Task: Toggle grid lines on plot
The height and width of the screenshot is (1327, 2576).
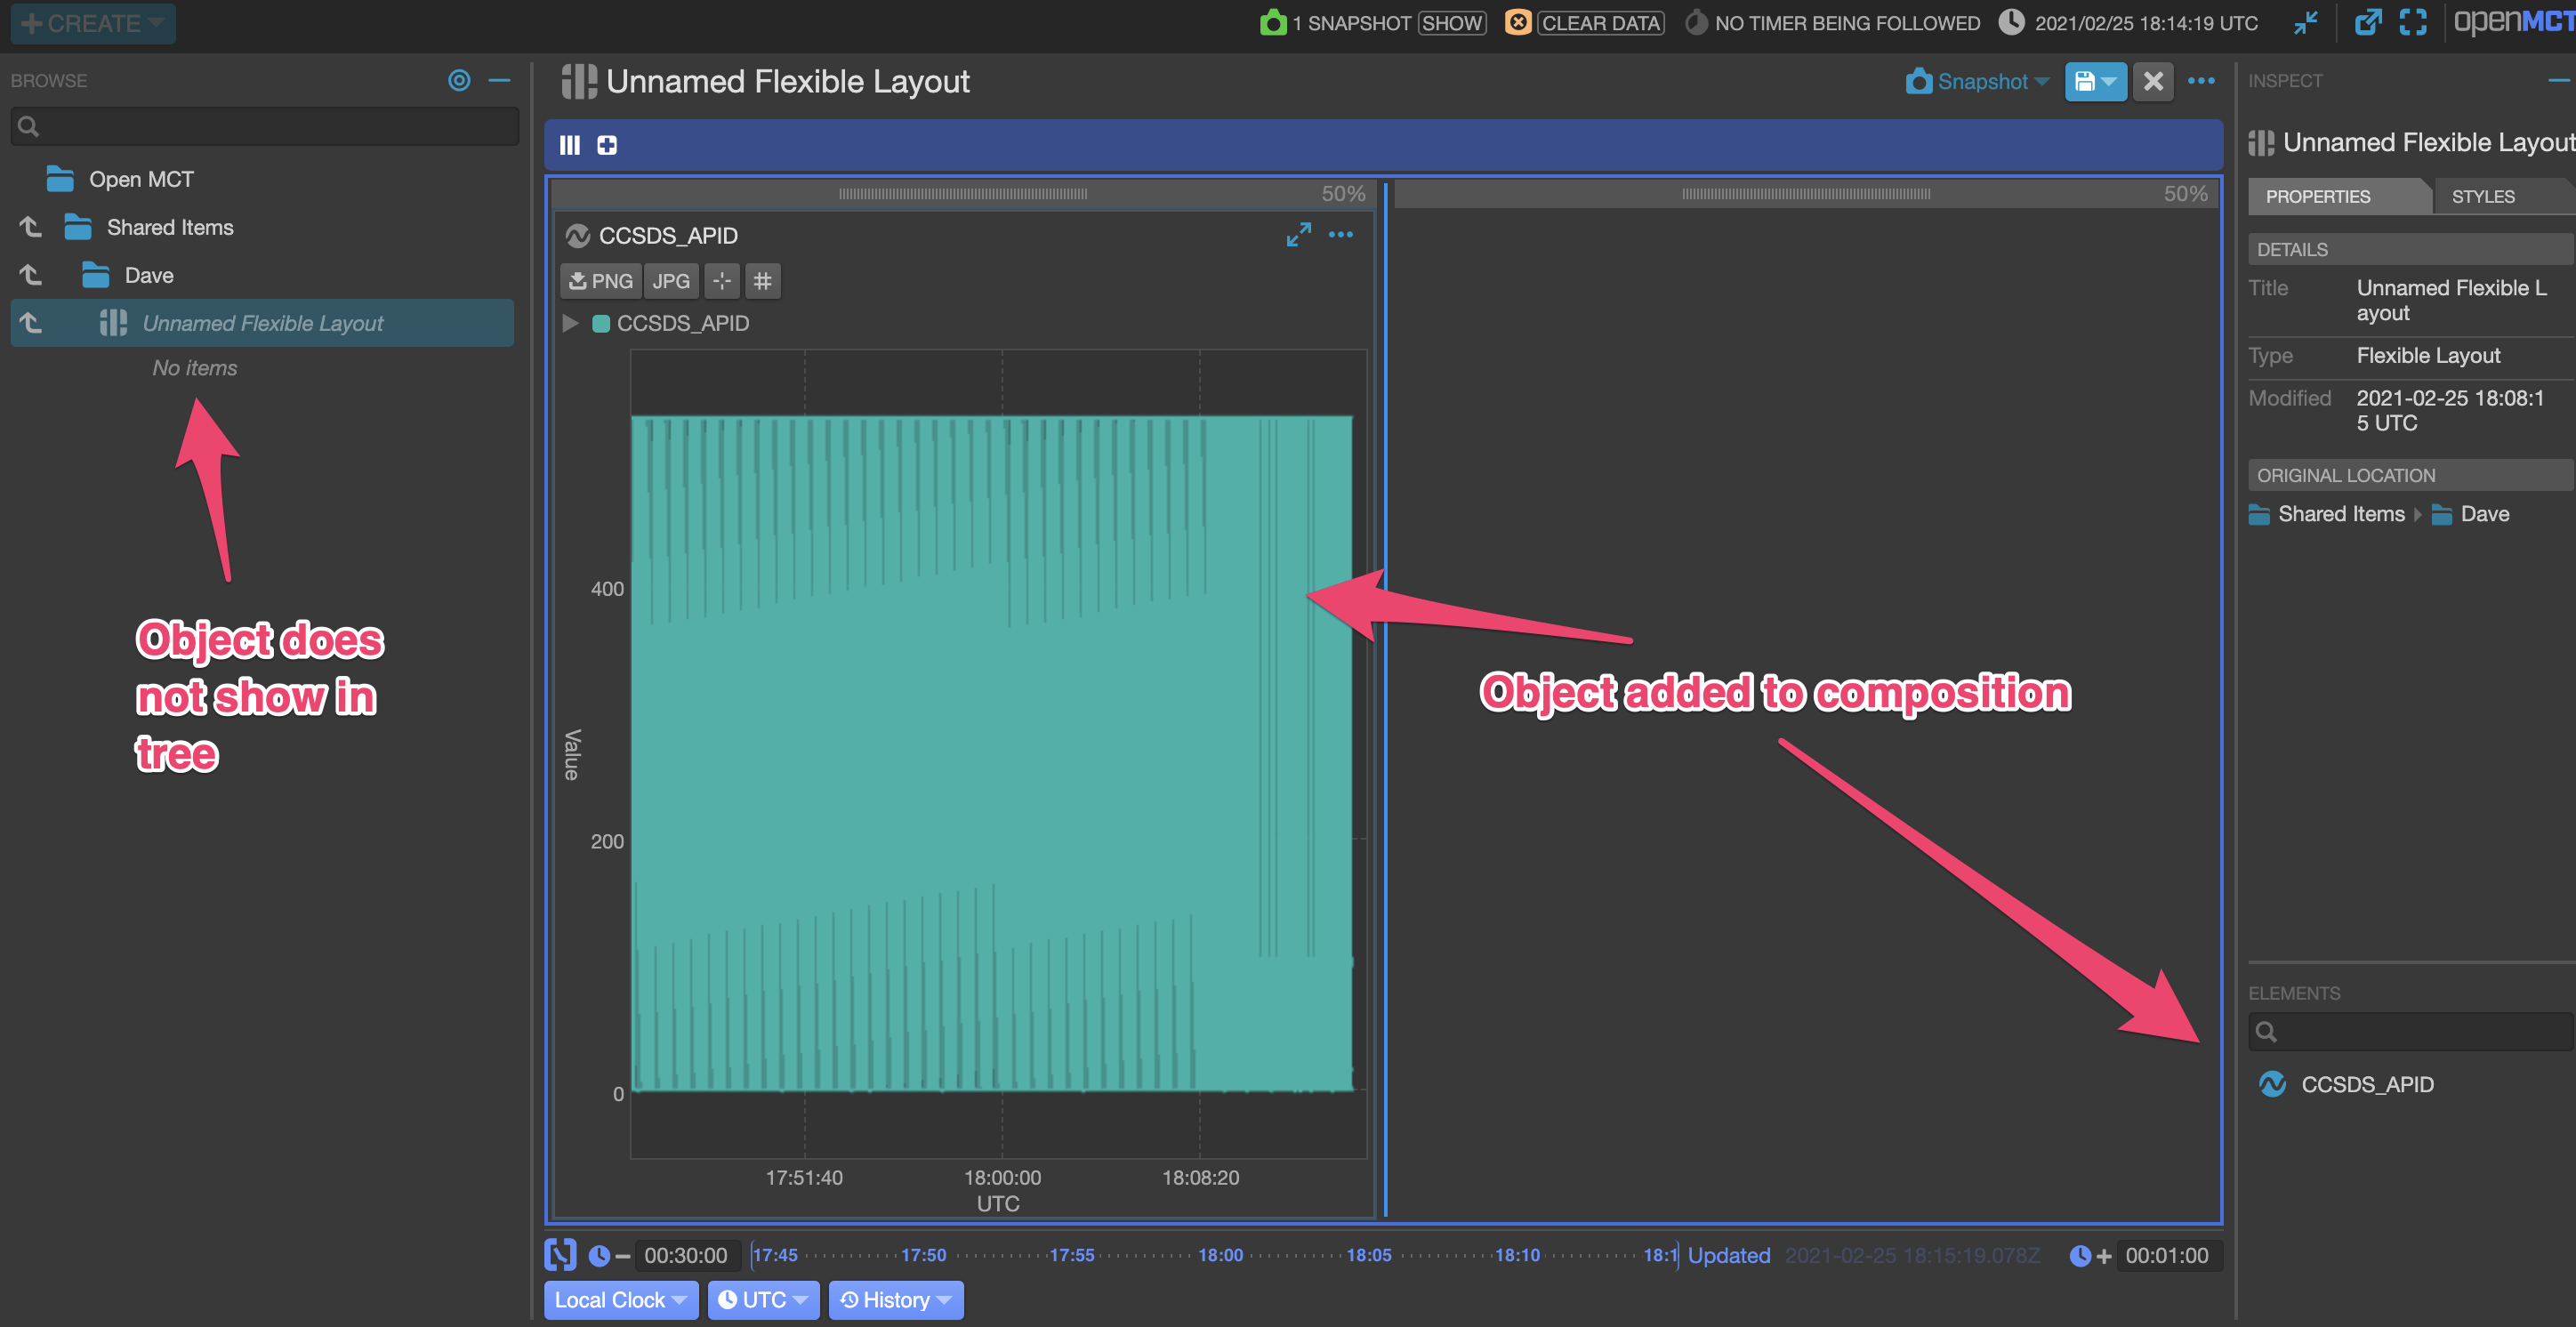Action: click(x=762, y=281)
